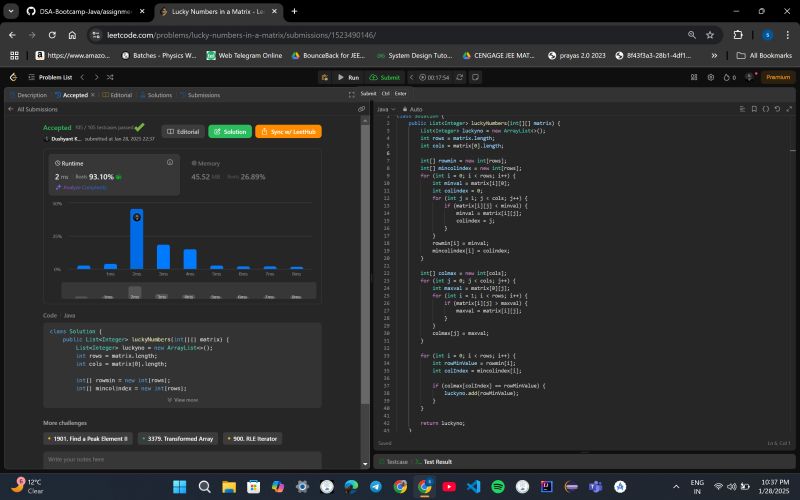Click Sync w/ LeetHub button
Viewport: 800px width, 500px height.
click(x=288, y=132)
